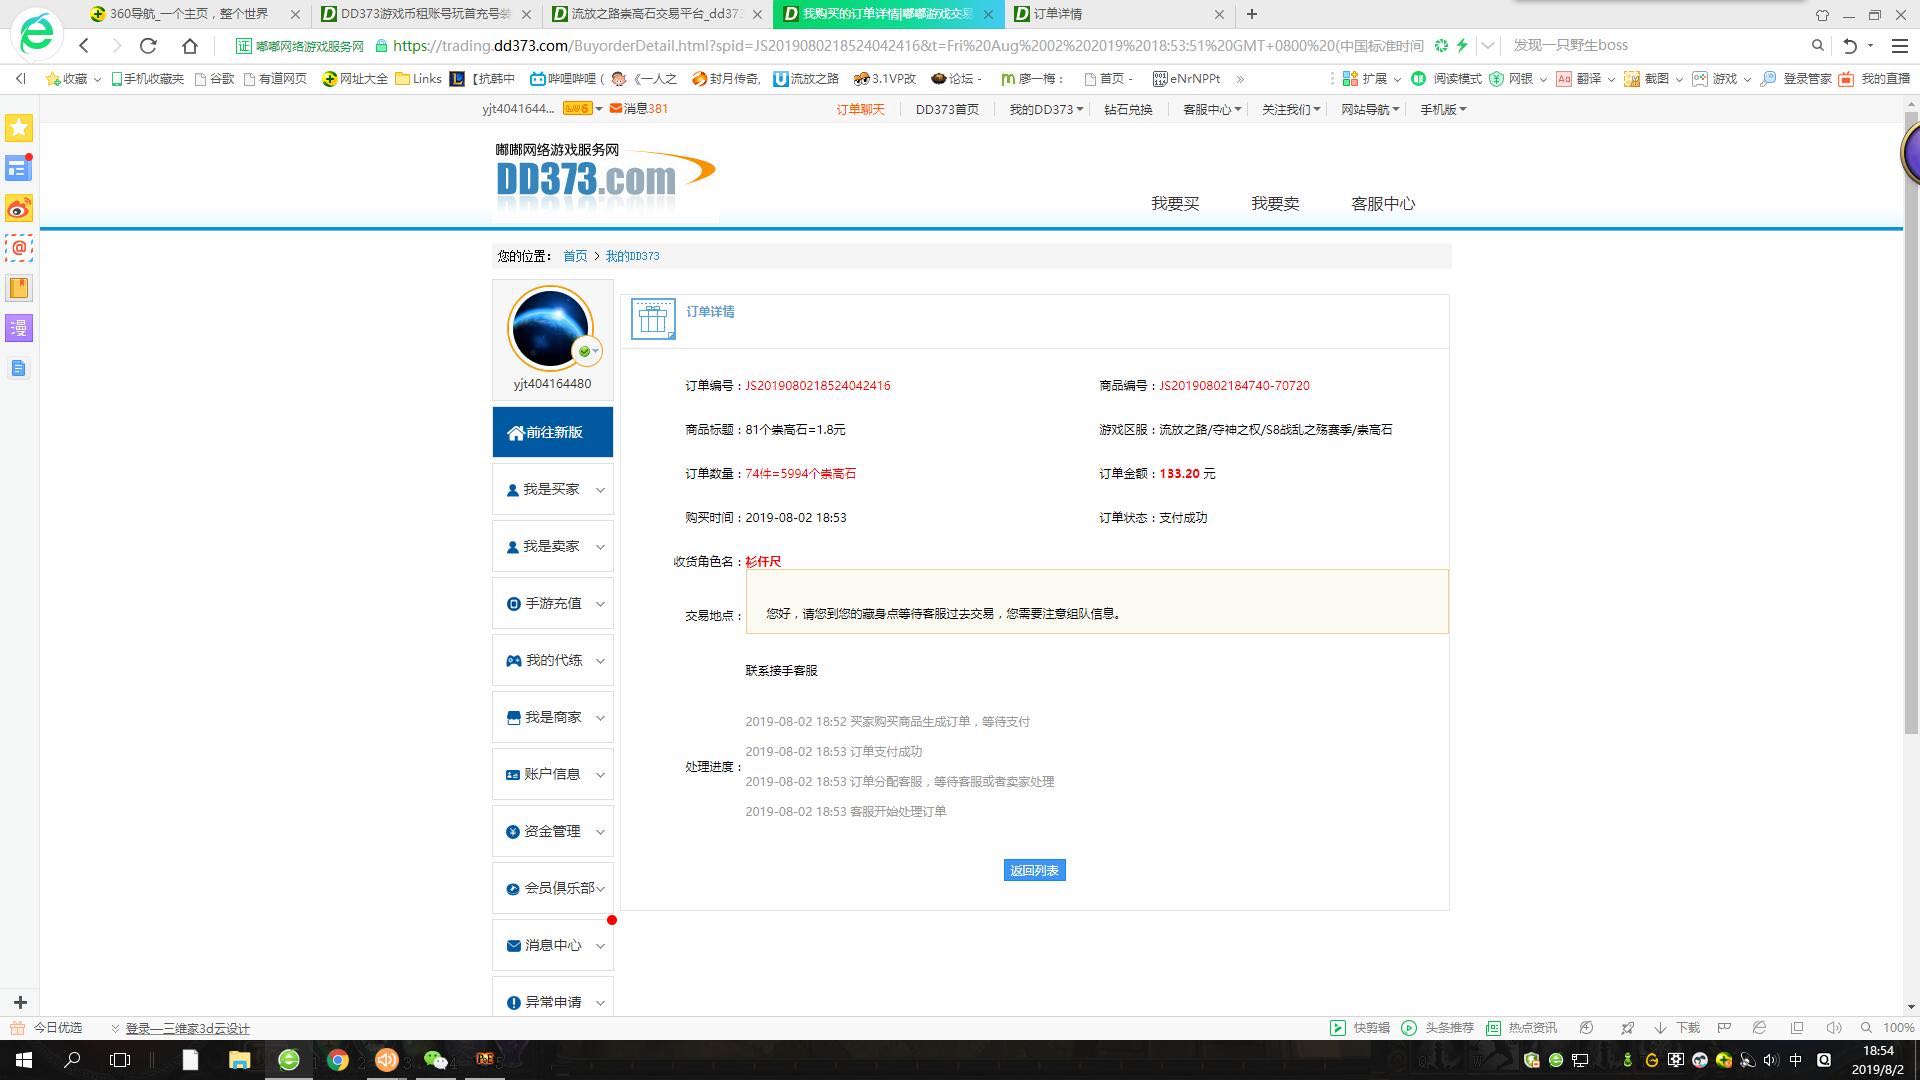Click the 返回列表 button
The image size is (1920, 1080).
[1034, 870]
